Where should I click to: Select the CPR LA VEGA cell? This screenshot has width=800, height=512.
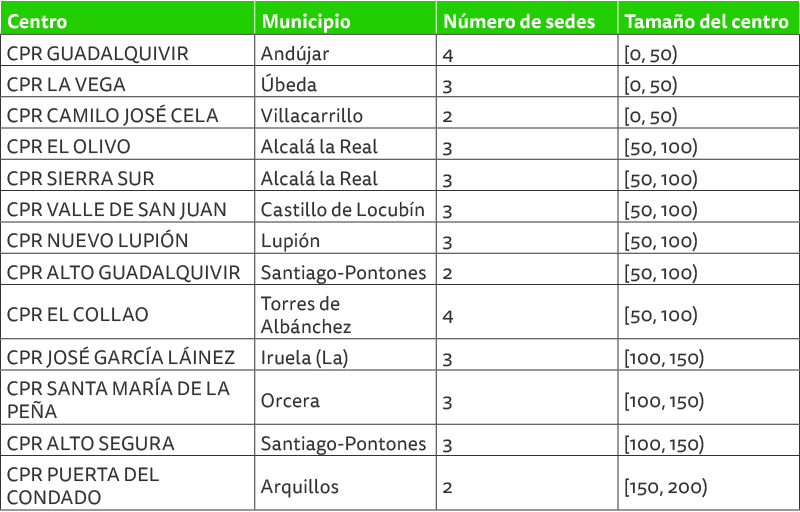pyautogui.click(x=128, y=82)
